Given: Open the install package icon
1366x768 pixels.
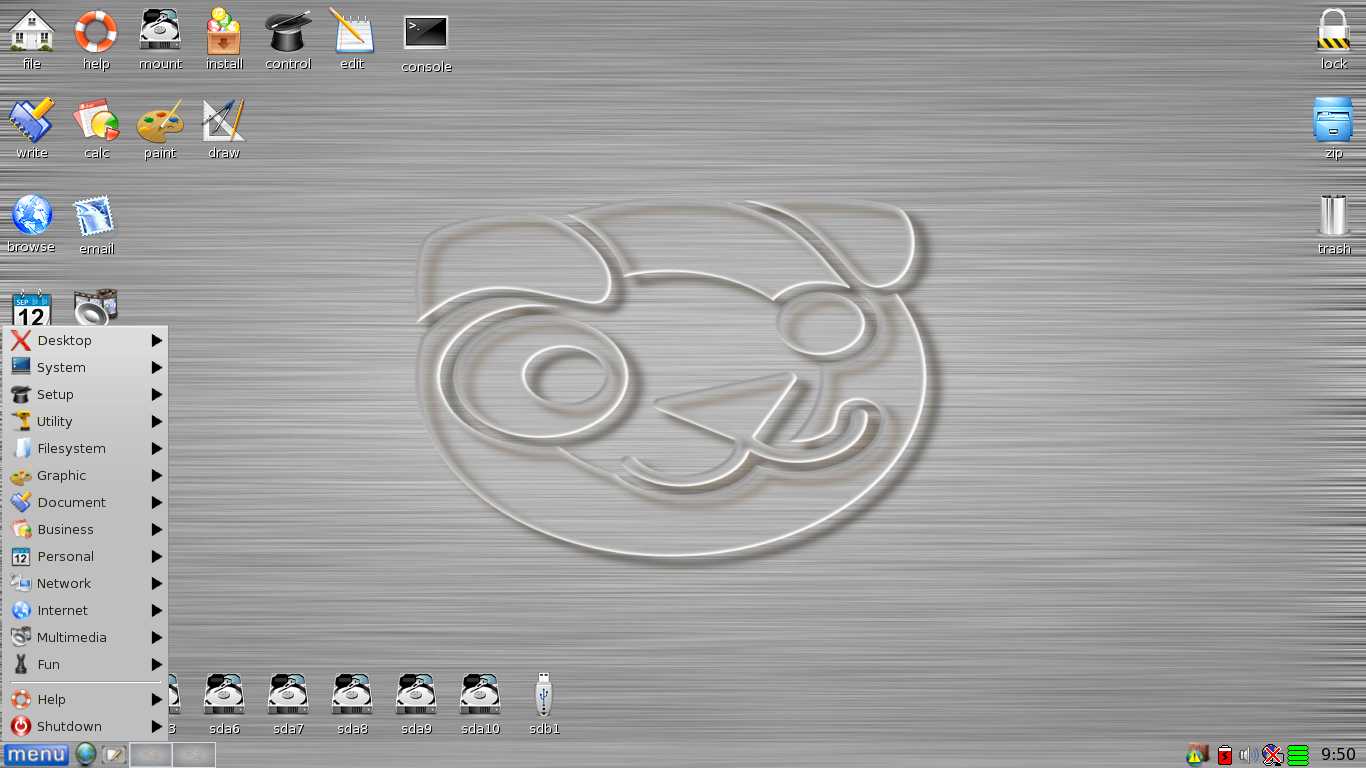Looking at the screenshot, I should pos(224,31).
